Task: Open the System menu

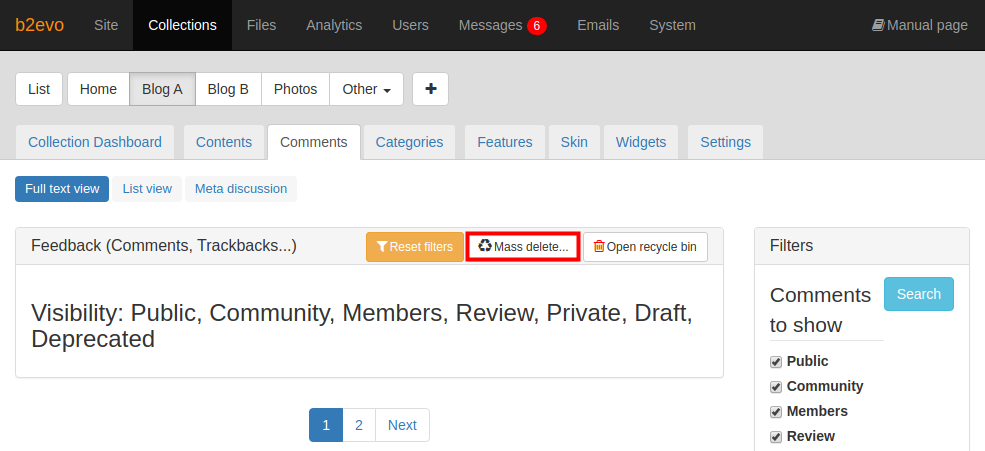Action: [672, 25]
